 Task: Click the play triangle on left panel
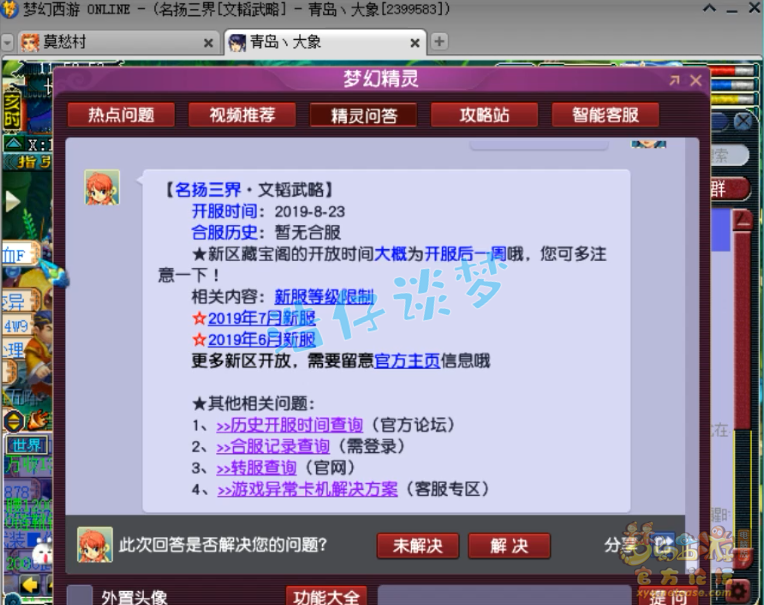tap(12, 201)
